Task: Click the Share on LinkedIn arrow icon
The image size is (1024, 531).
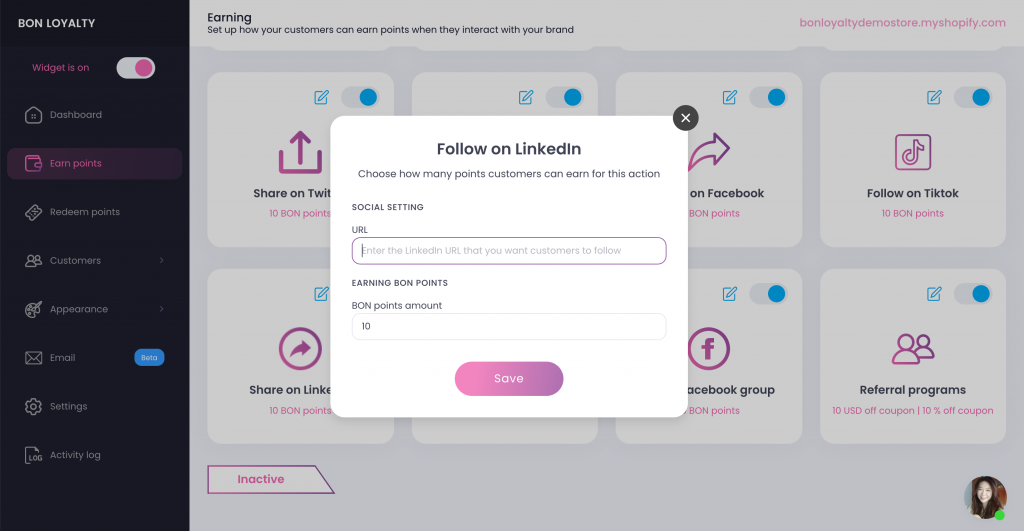Action: [299, 348]
